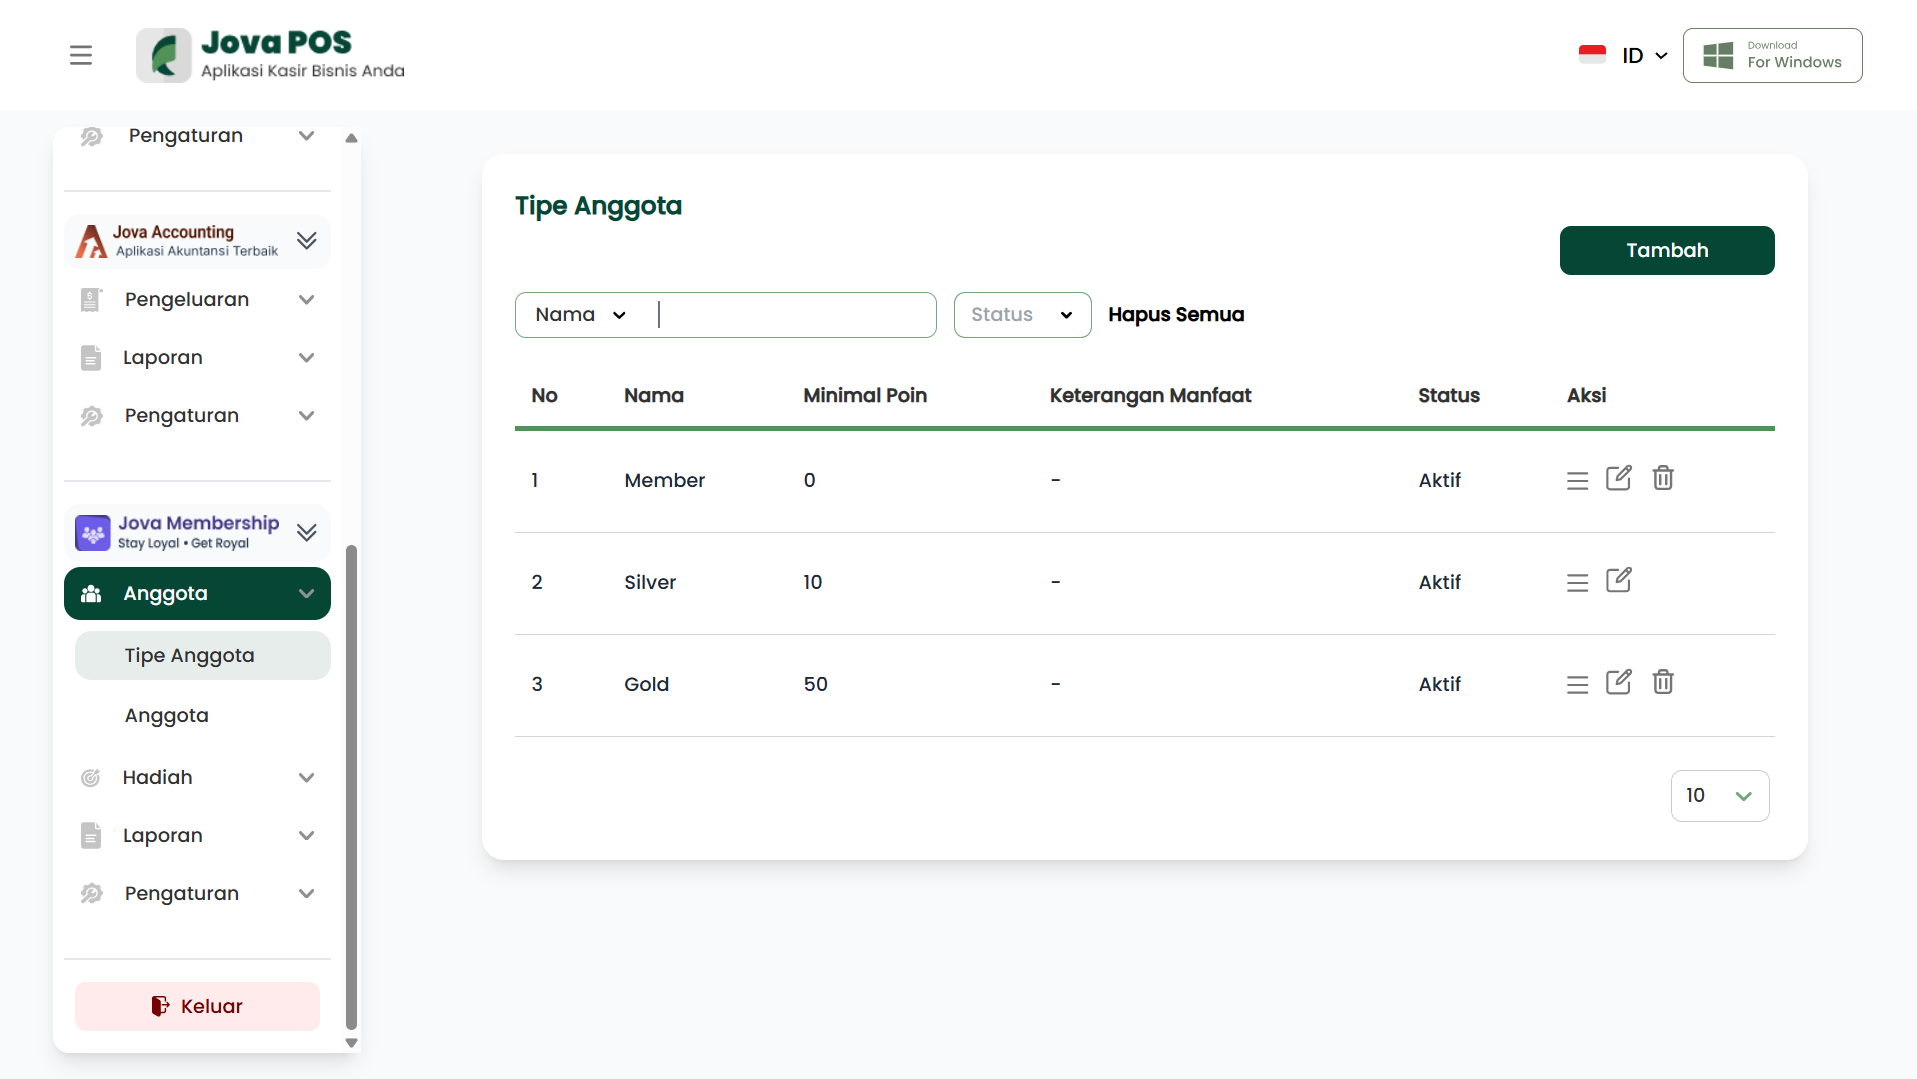The image size is (1917, 1079).
Task: Click the edit icon for Silver
Action: coord(1618,581)
